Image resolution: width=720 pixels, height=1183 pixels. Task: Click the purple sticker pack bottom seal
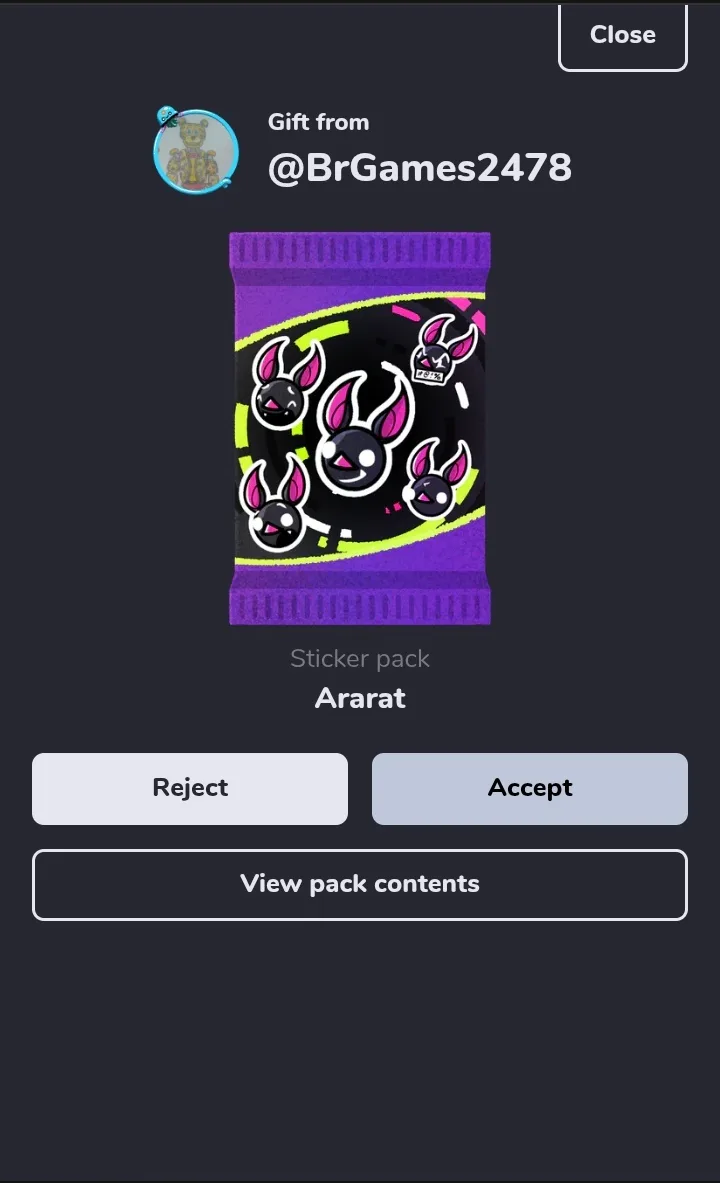[x=360, y=607]
